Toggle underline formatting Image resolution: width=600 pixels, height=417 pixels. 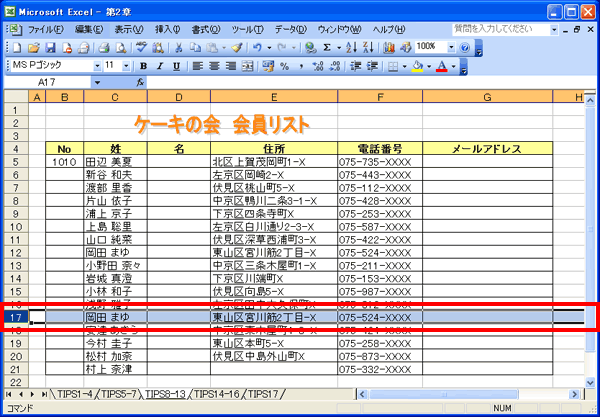point(176,67)
